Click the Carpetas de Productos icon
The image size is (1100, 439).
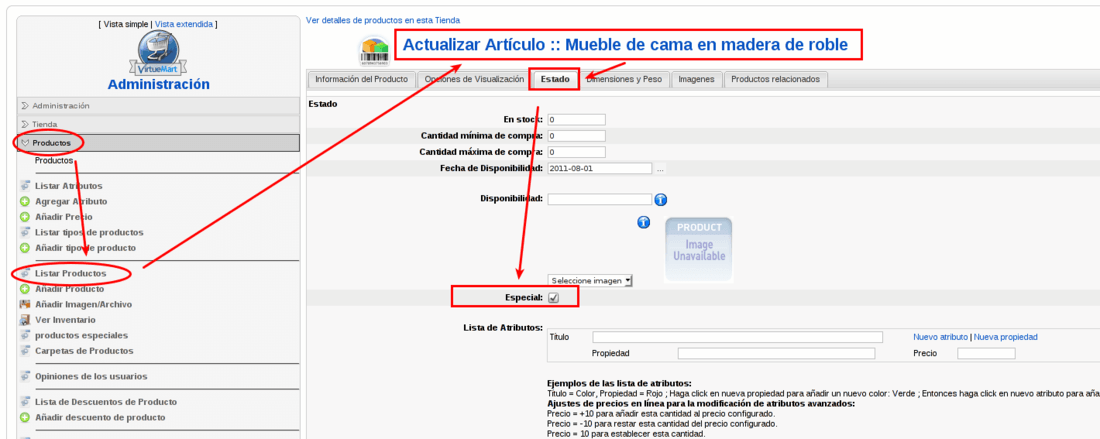click(25, 351)
